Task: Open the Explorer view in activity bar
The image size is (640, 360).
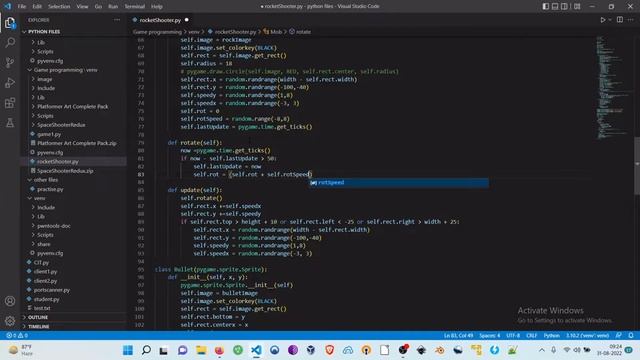Action: click(10, 23)
